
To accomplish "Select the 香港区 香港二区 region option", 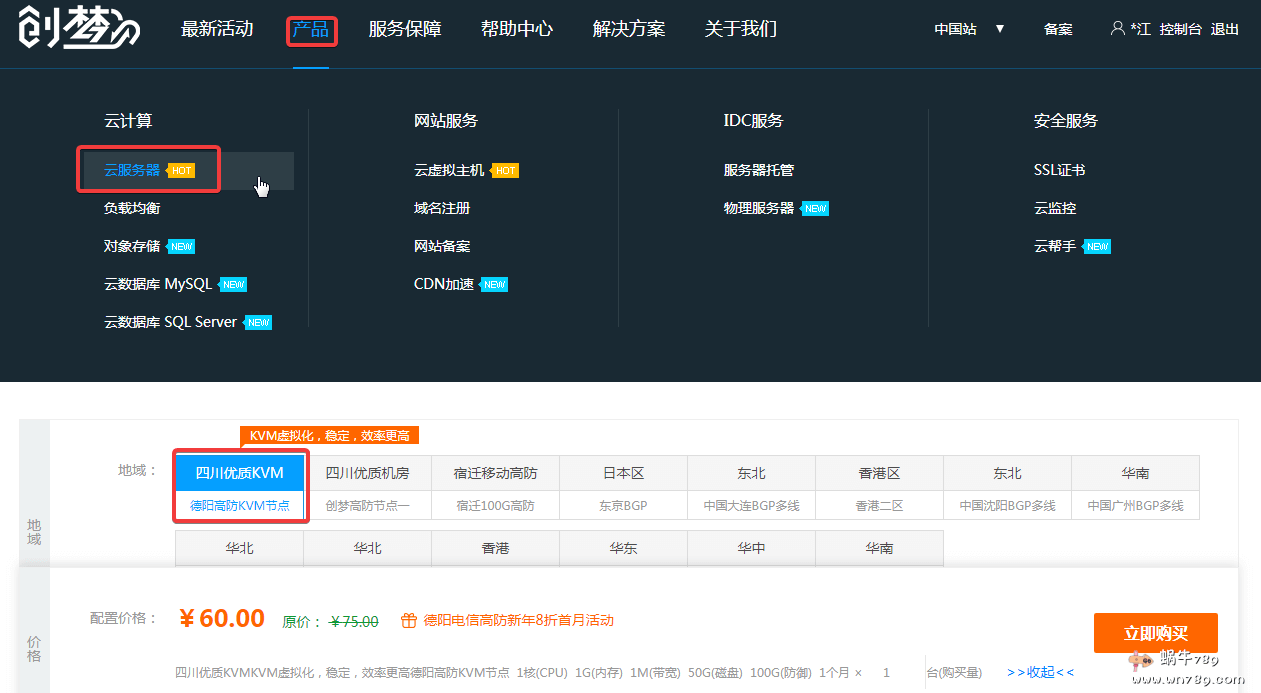I will coord(879,488).
